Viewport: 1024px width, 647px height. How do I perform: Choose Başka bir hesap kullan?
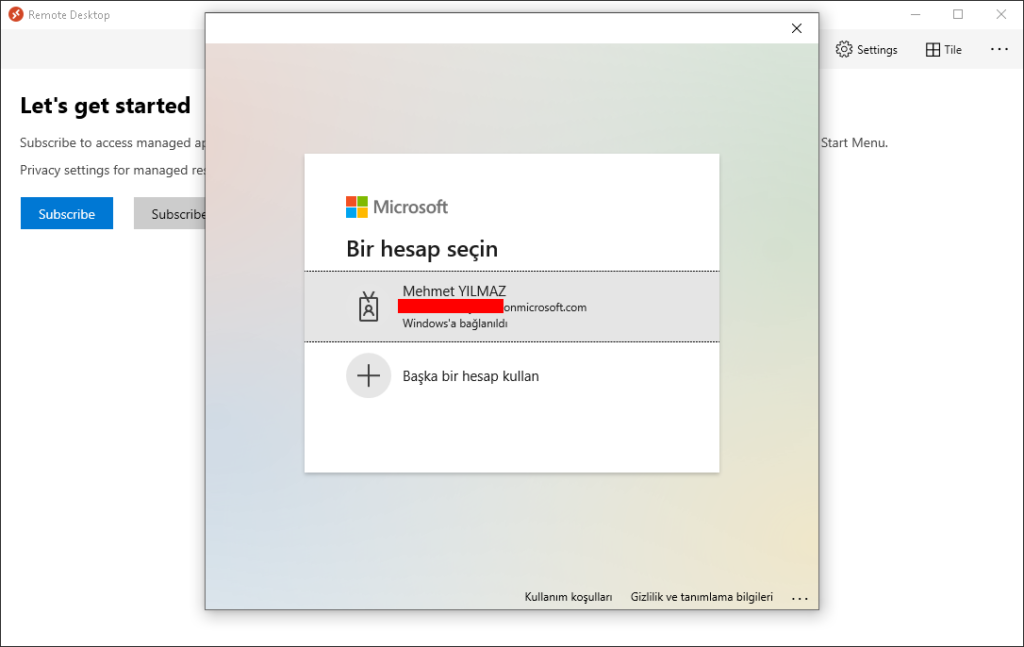pyautogui.click(x=511, y=375)
